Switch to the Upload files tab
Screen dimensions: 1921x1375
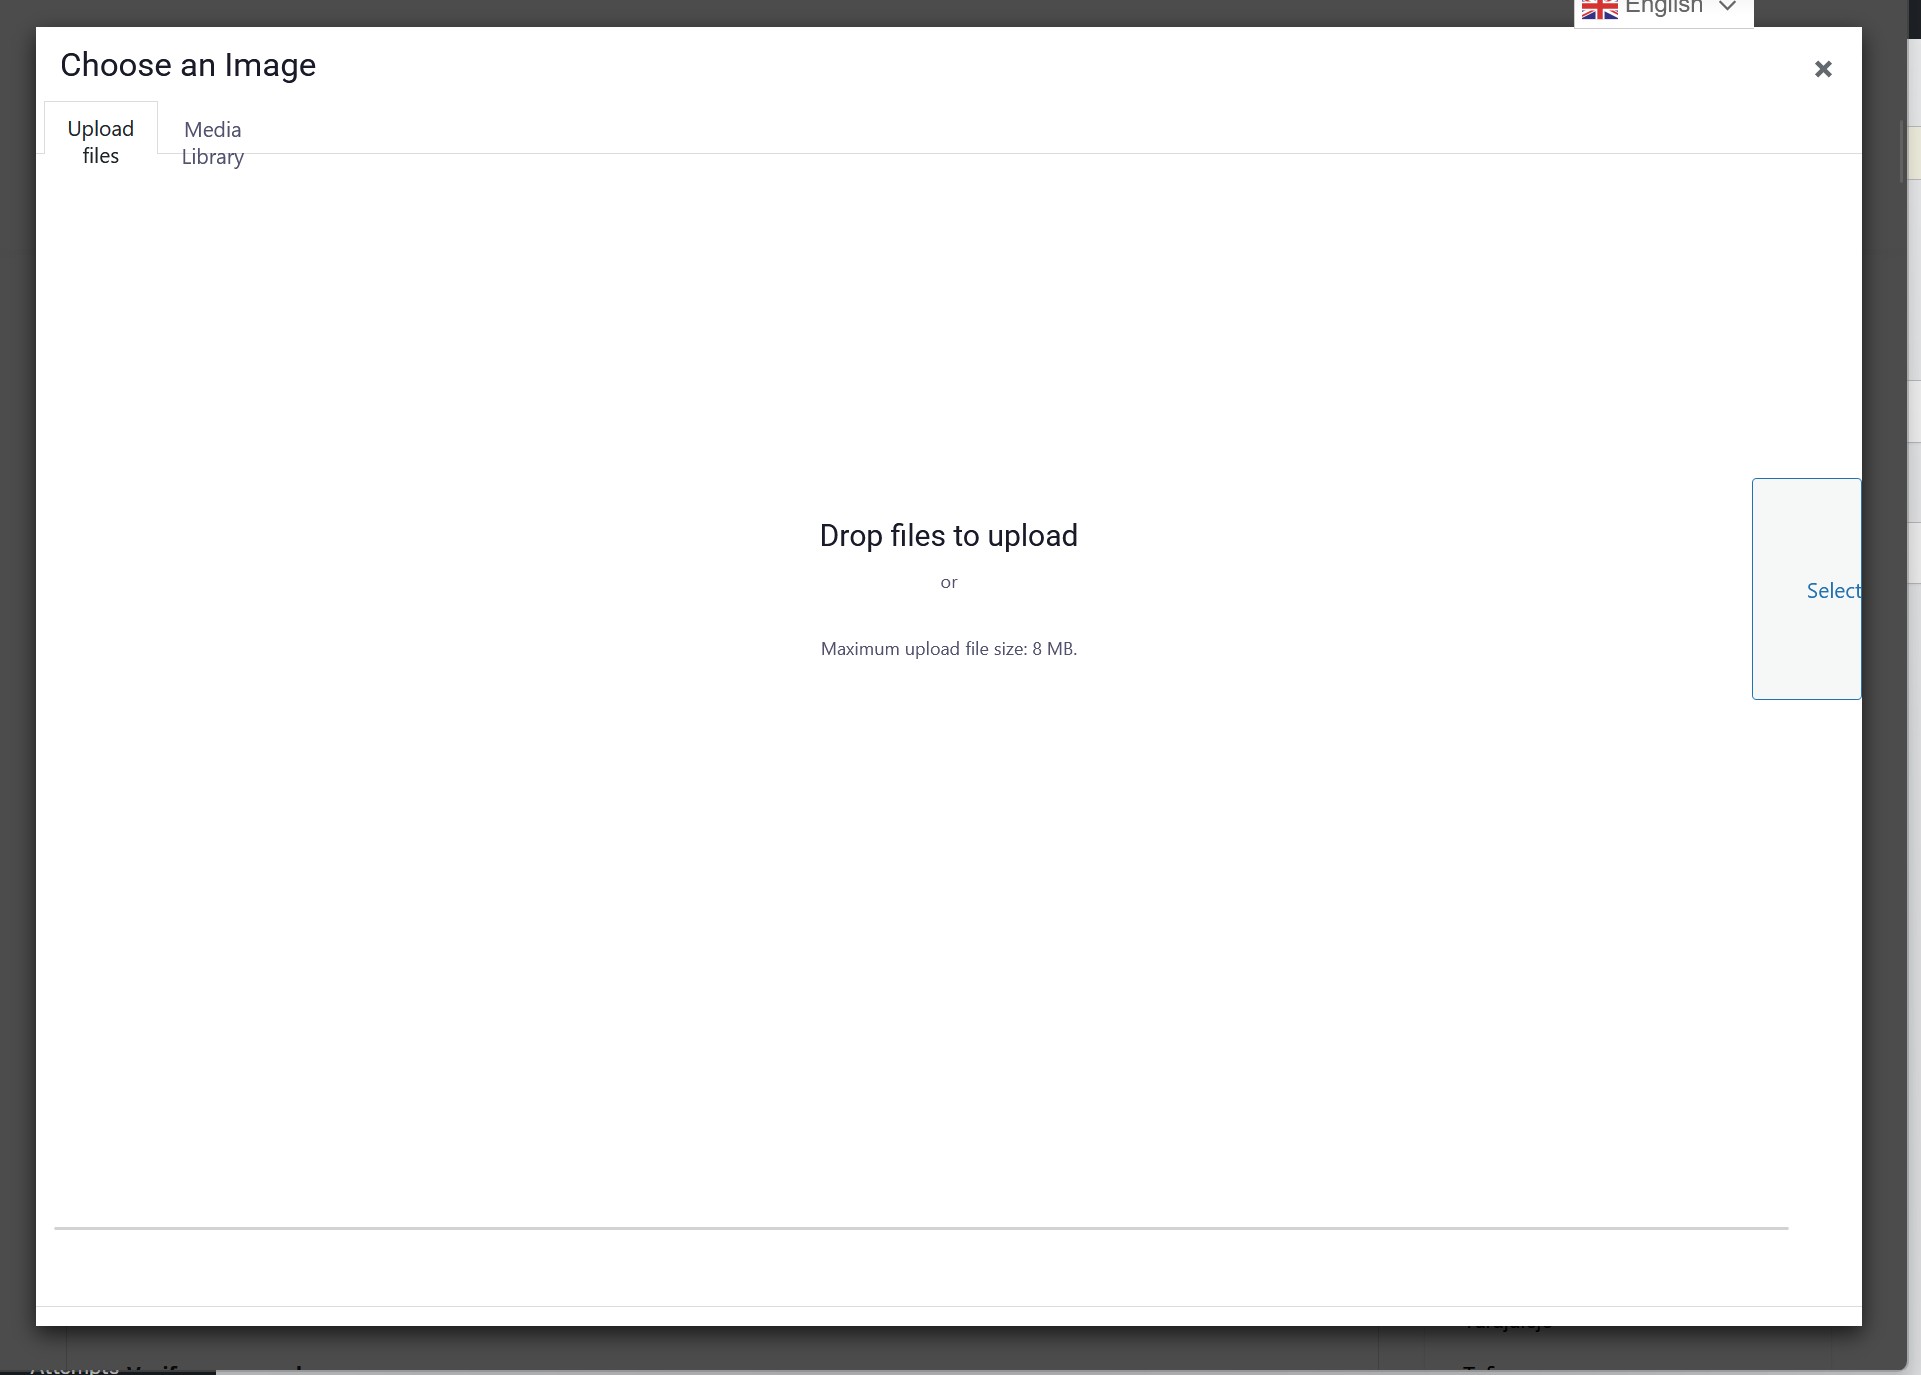[101, 142]
